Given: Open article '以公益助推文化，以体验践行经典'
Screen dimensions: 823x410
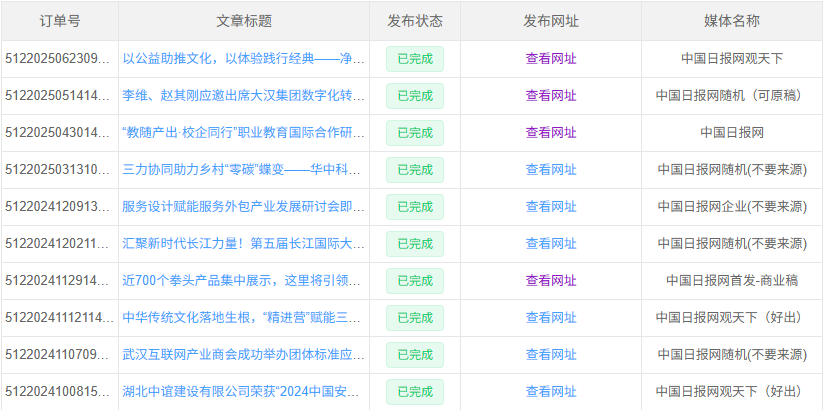Looking at the screenshot, I should (x=244, y=59).
